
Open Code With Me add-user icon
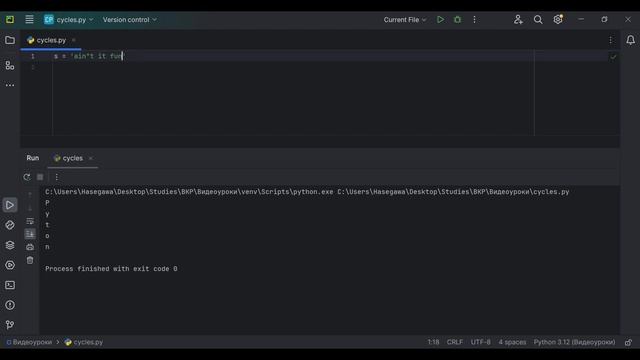coord(518,20)
